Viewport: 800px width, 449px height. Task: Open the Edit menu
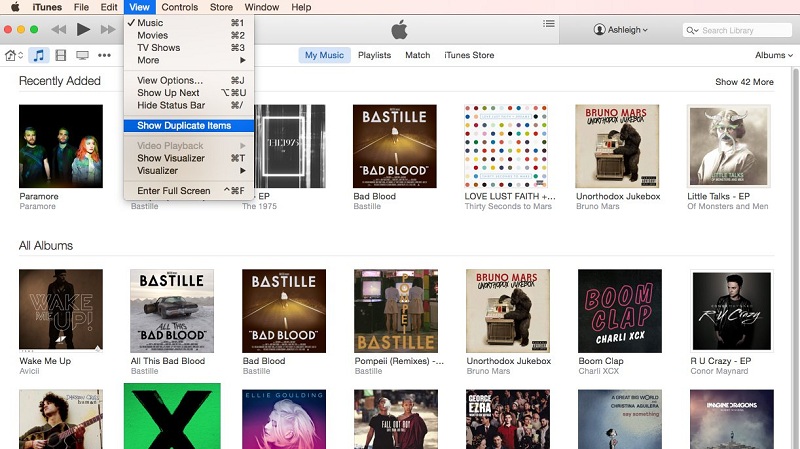109,7
